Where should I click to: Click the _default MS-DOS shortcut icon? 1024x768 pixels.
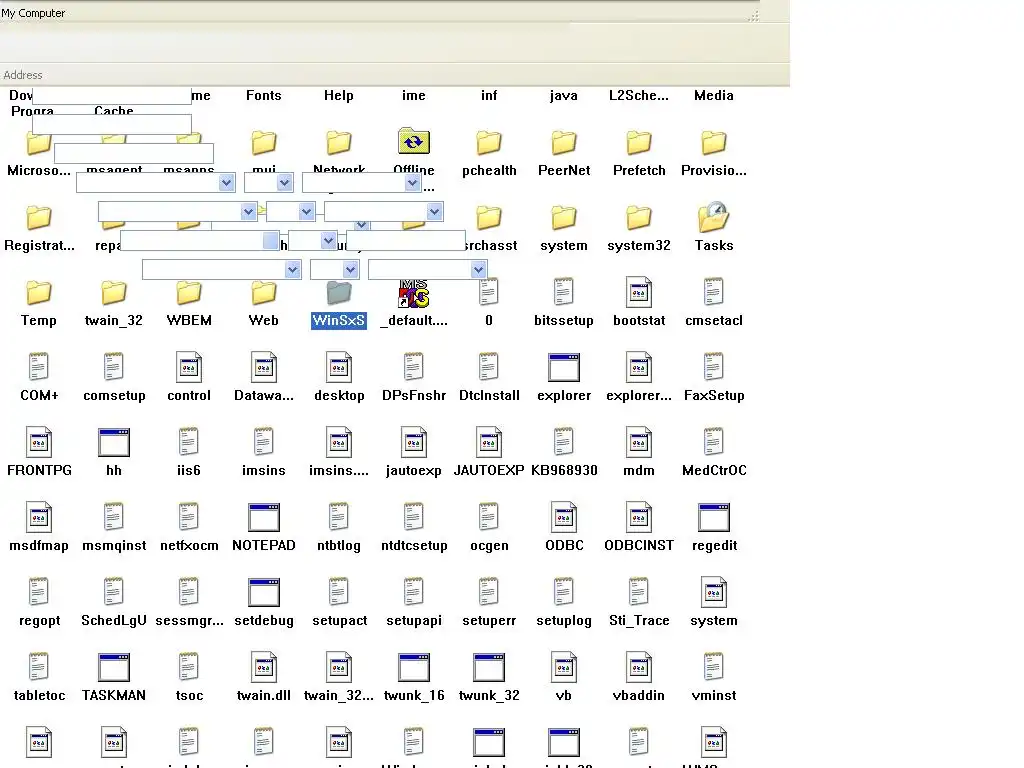coord(413,293)
